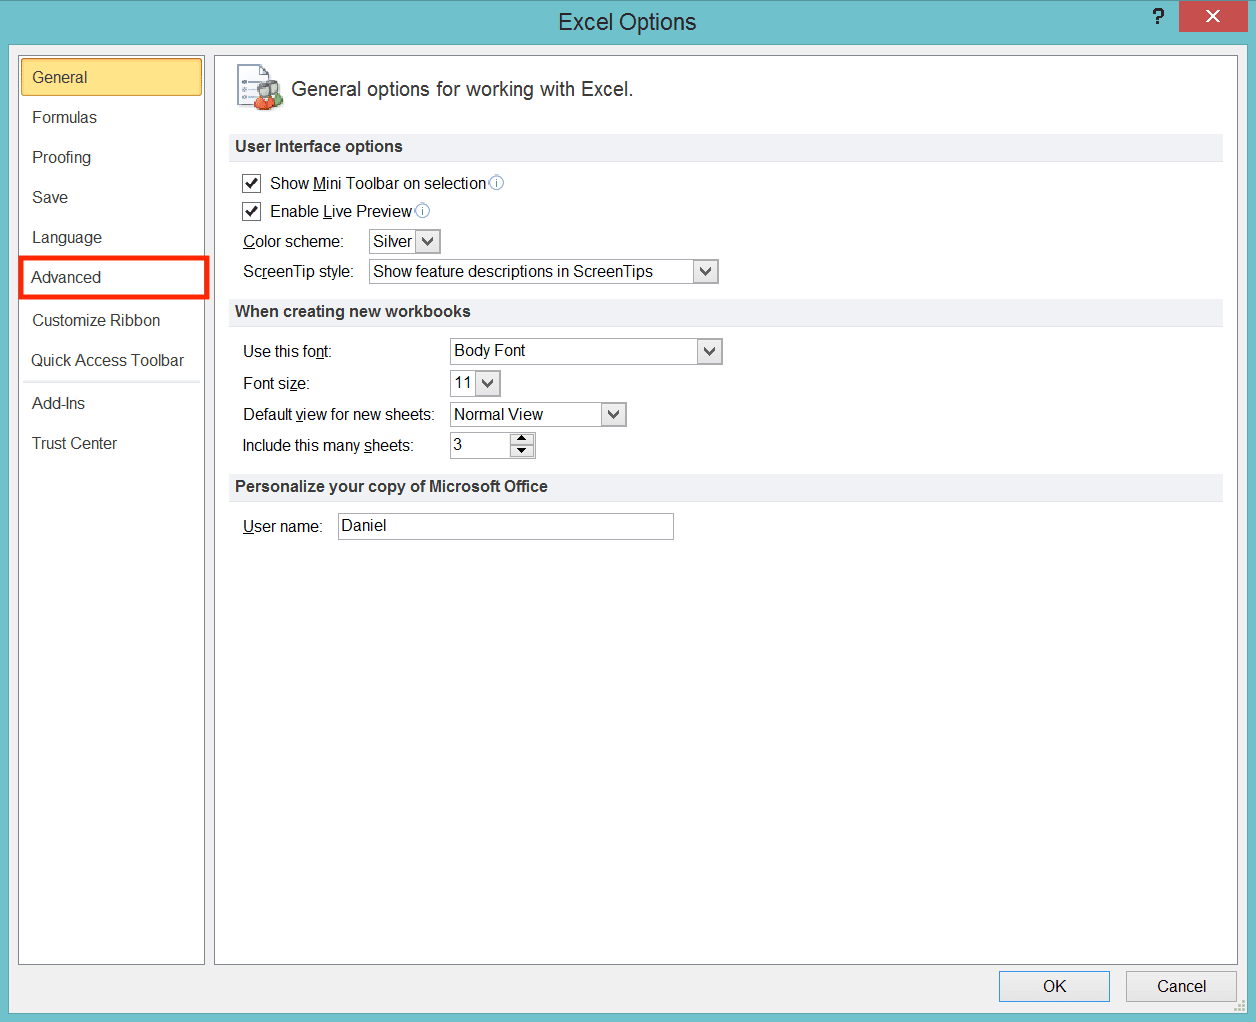This screenshot has height=1022, width=1256.
Task: Disable Enable Live Preview
Action: pos(251,211)
